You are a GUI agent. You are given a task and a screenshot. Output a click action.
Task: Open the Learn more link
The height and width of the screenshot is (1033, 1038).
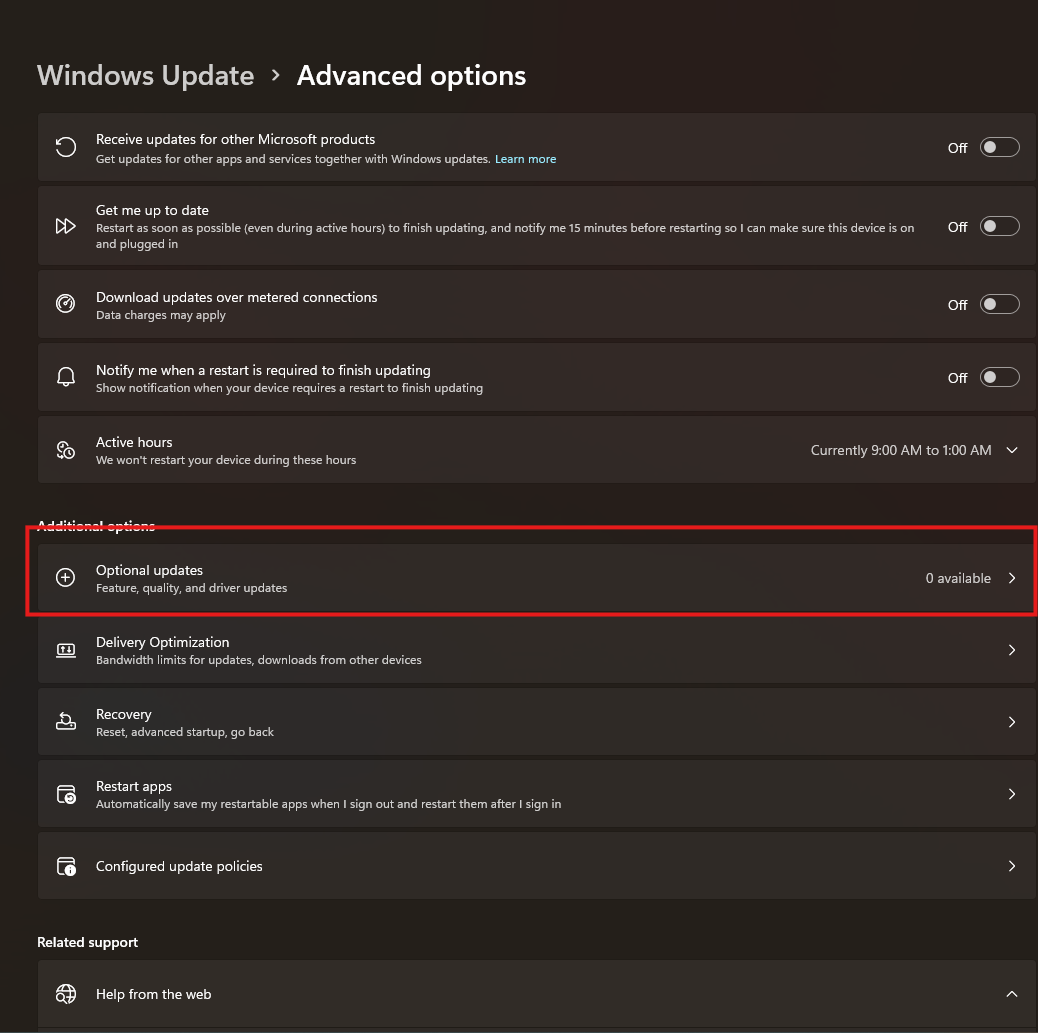[526, 159]
